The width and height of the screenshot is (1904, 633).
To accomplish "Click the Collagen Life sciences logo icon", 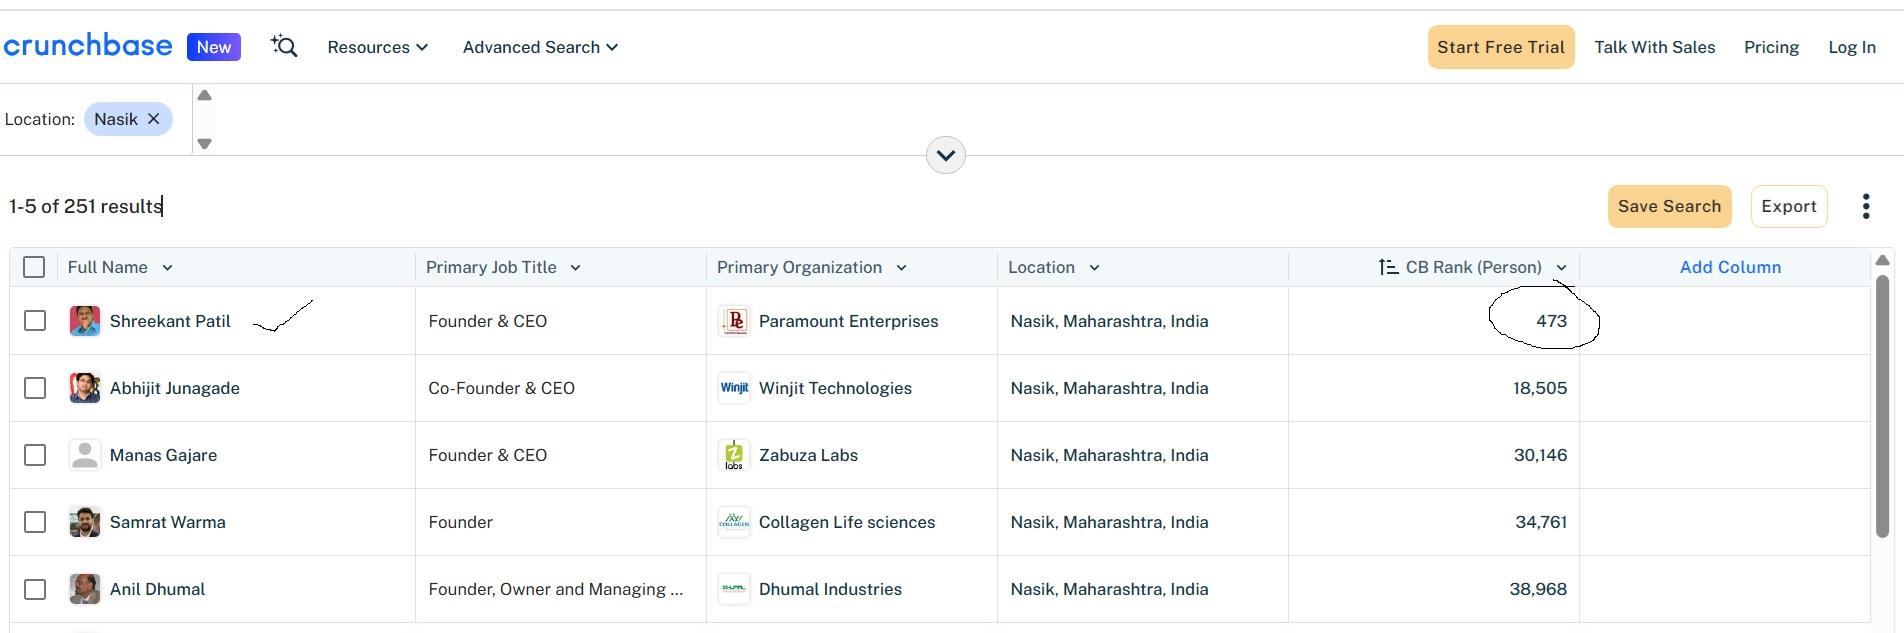I will [x=734, y=522].
